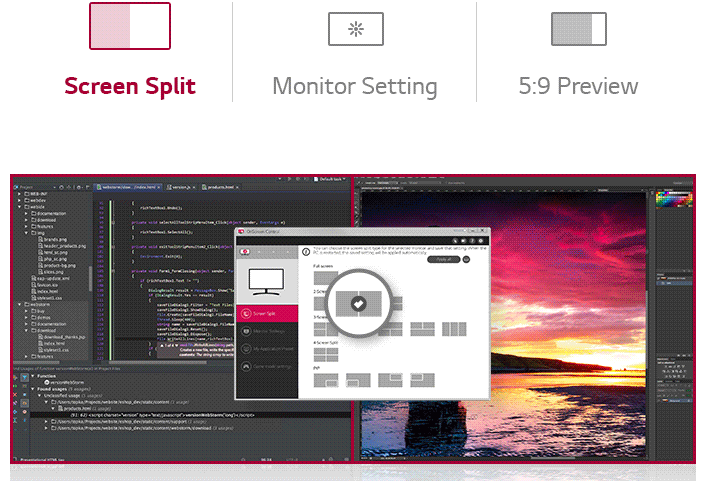Image resolution: width=703 pixels, height=481 pixels.
Task: Open the 5:9 Preview tab
Action: pos(578,86)
